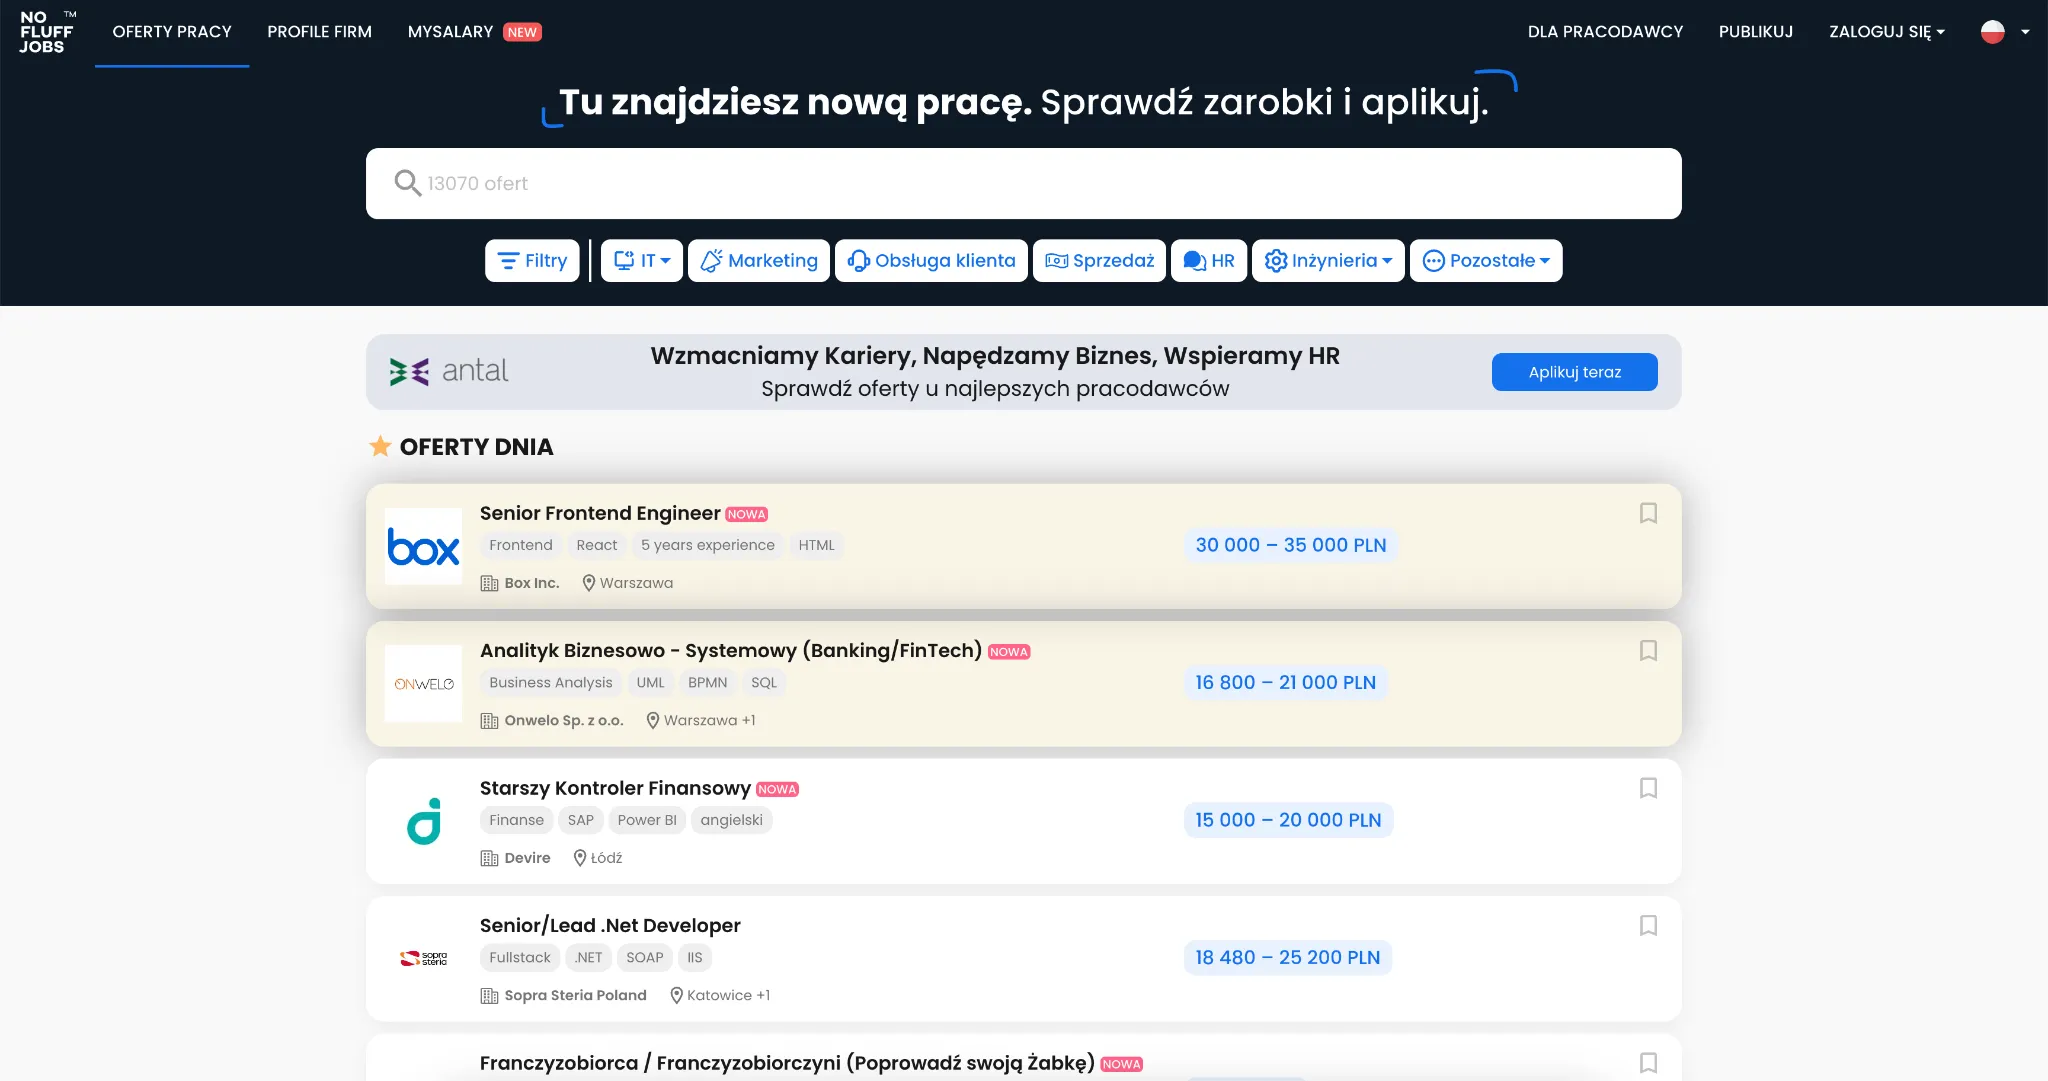
Task: Select the Obsługa klienta category
Action: click(931, 261)
